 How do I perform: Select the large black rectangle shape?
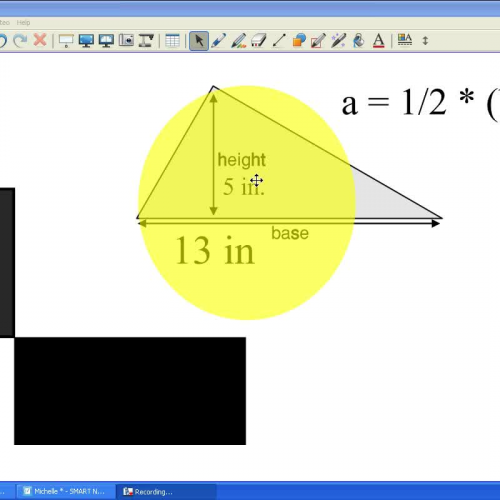pos(130,391)
